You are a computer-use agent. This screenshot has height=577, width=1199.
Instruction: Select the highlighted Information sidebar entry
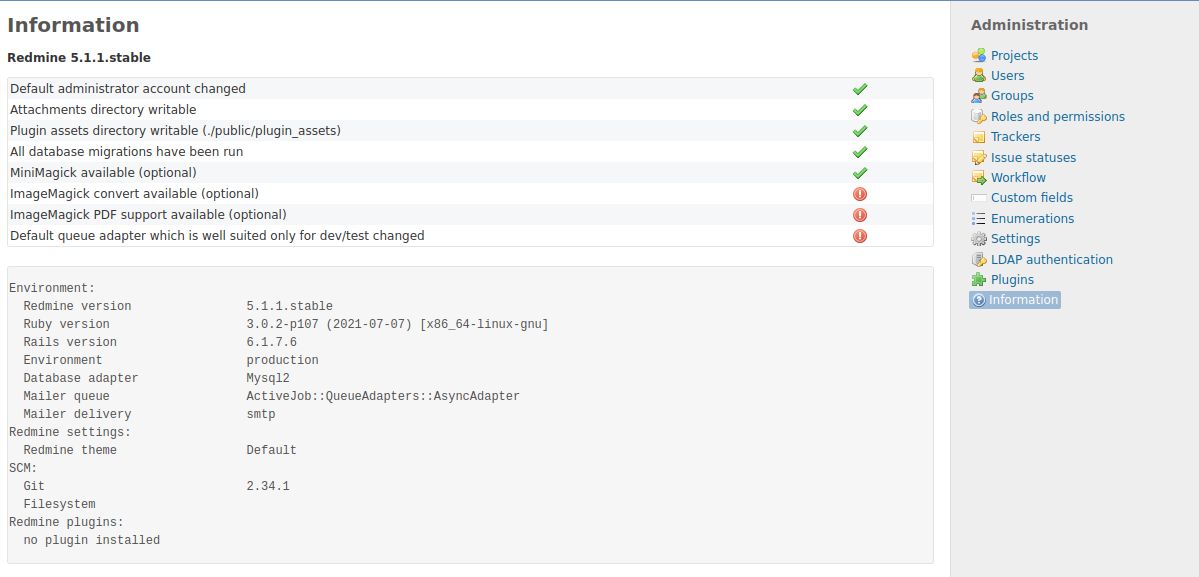[x=1022, y=299]
